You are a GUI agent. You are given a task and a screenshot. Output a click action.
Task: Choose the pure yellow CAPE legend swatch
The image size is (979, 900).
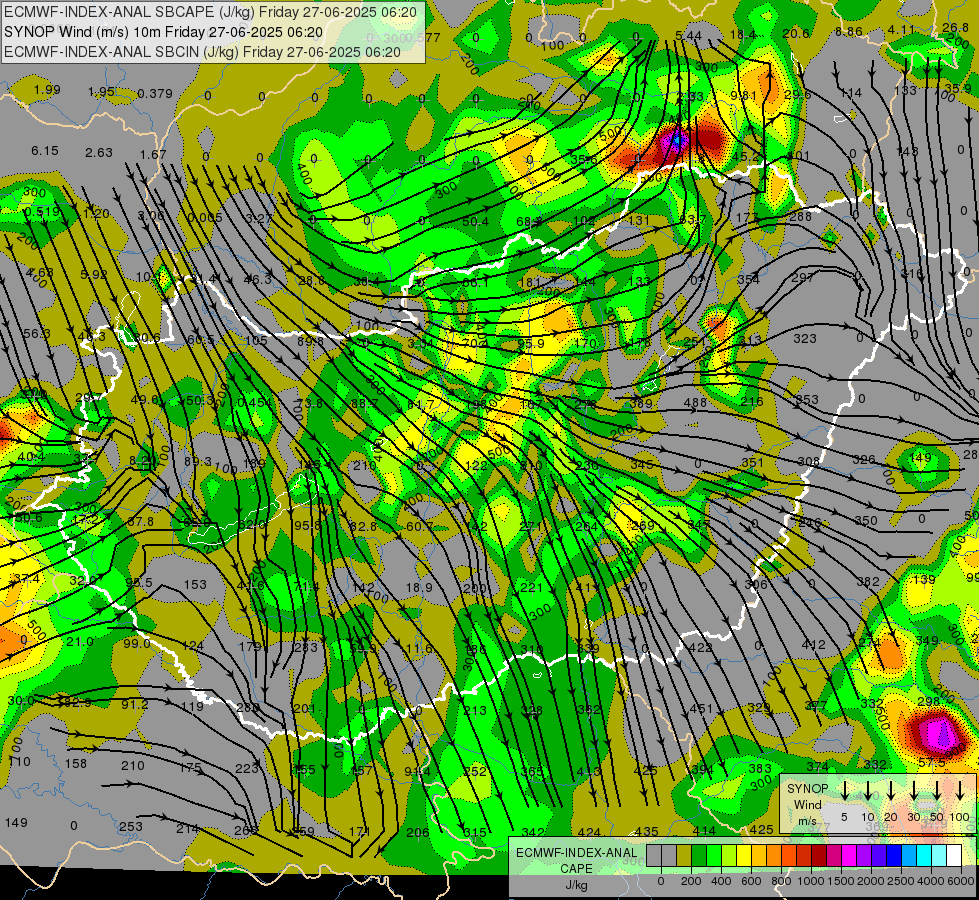[744, 855]
